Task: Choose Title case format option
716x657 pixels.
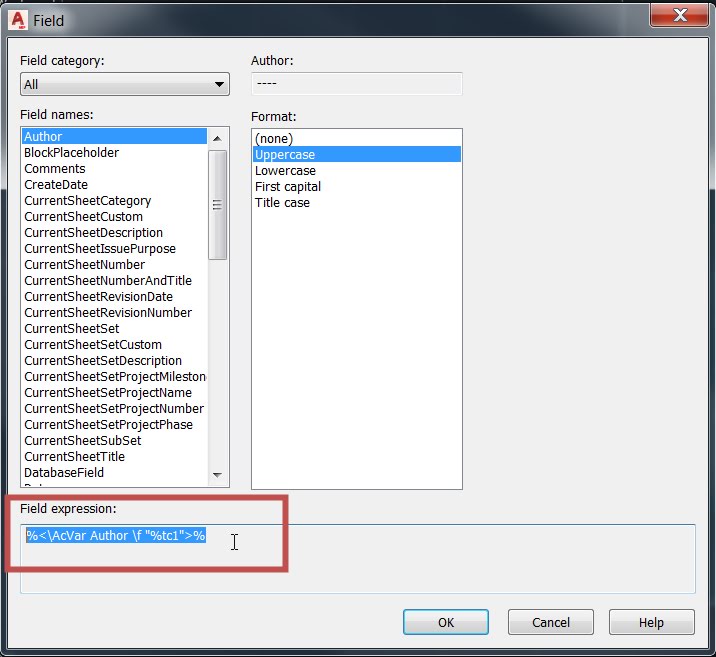Action: (x=357, y=202)
